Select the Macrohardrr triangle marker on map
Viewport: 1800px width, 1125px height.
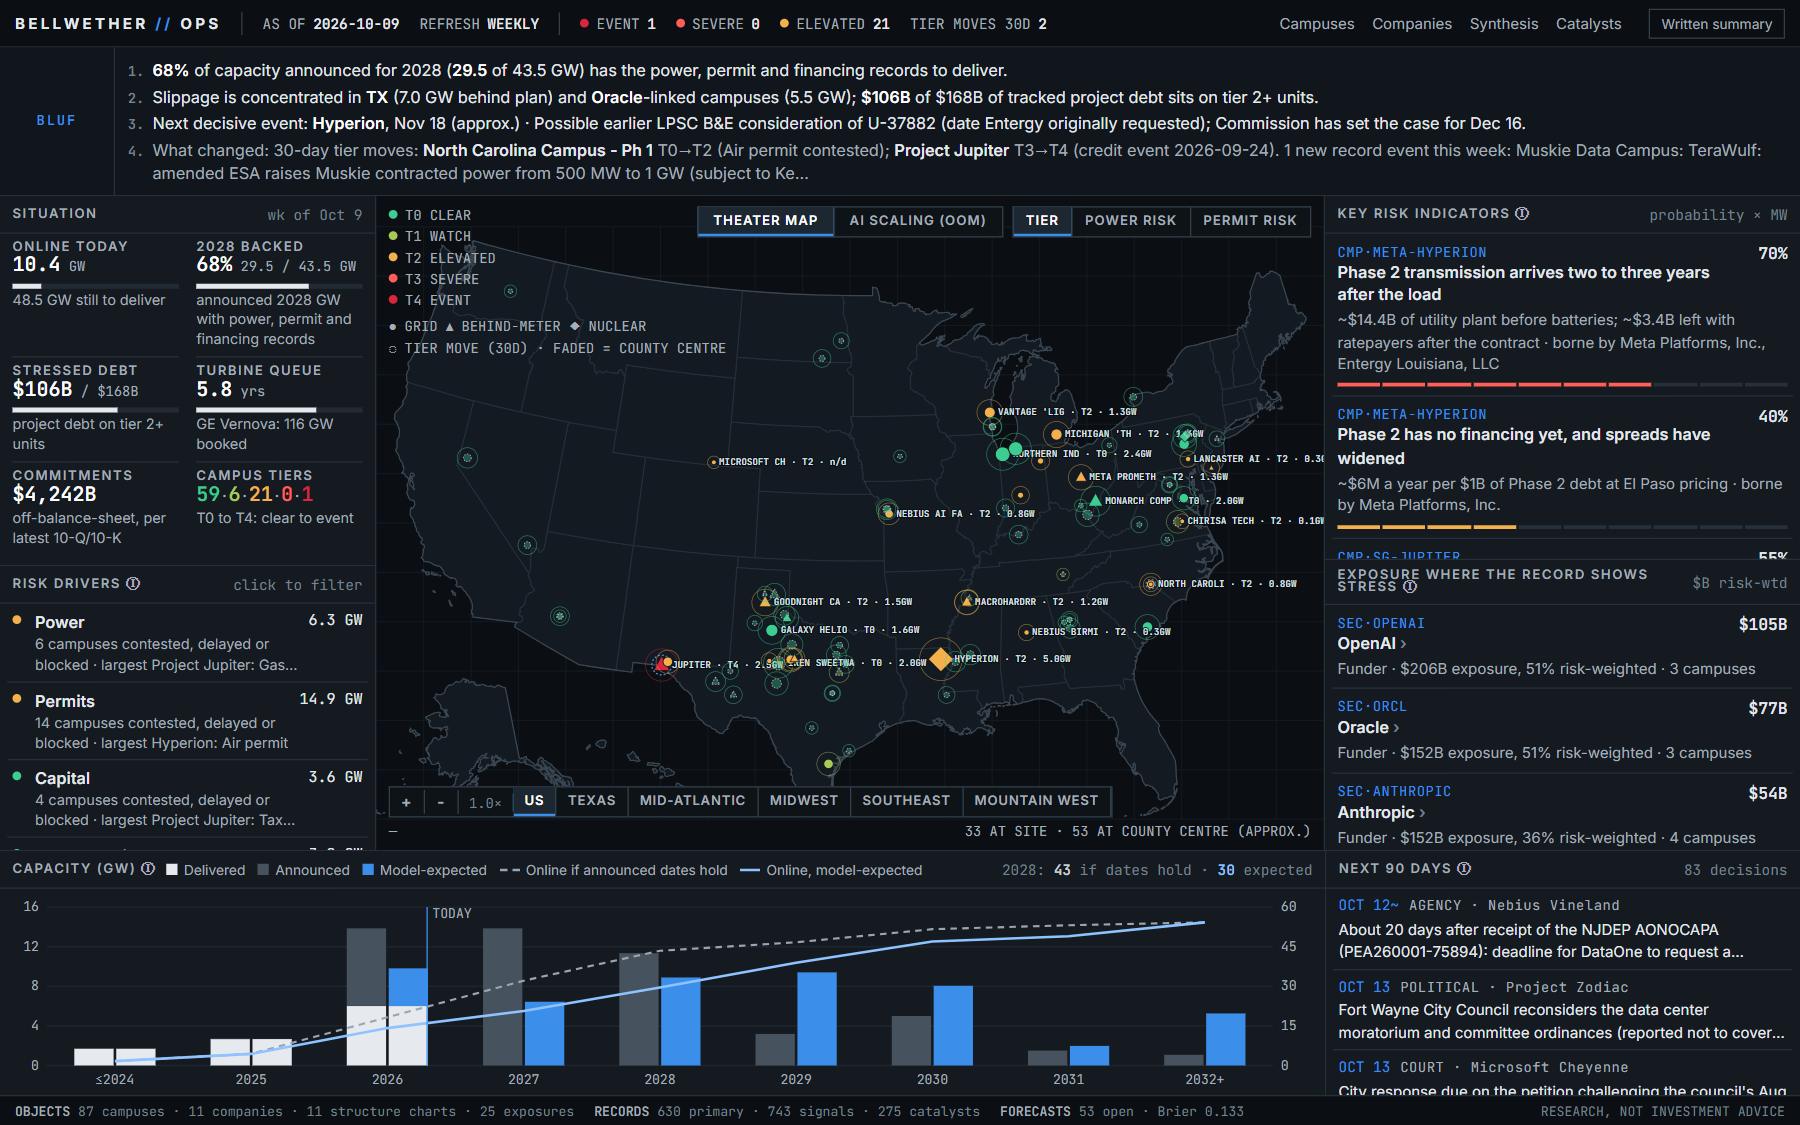[966, 601]
